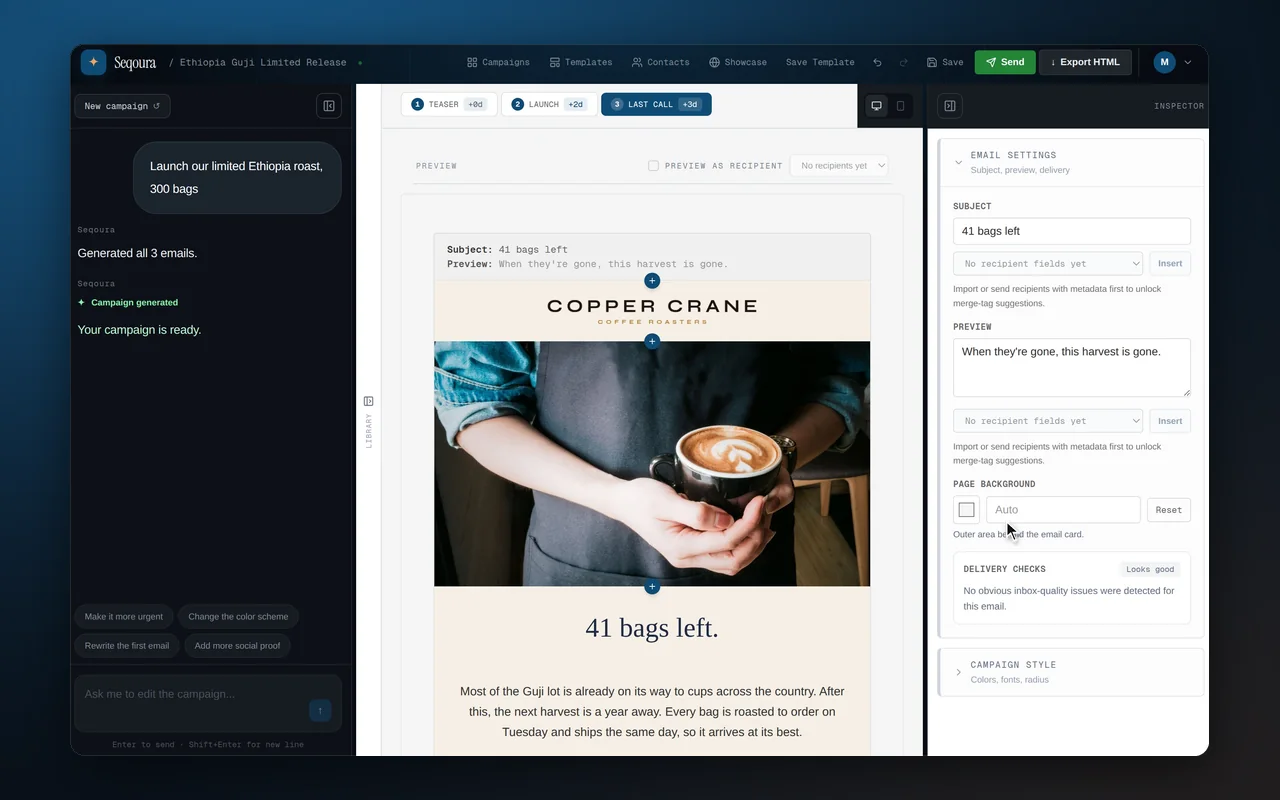Collapse the Inspector panel
This screenshot has height=800, width=1280.
(x=950, y=106)
